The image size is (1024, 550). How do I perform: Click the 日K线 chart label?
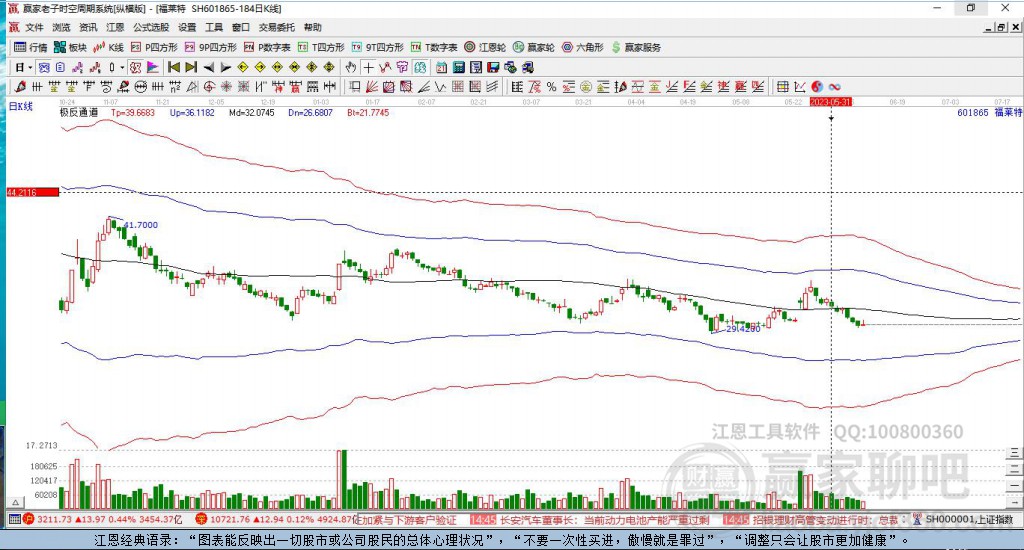pyautogui.click(x=20, y=106)
